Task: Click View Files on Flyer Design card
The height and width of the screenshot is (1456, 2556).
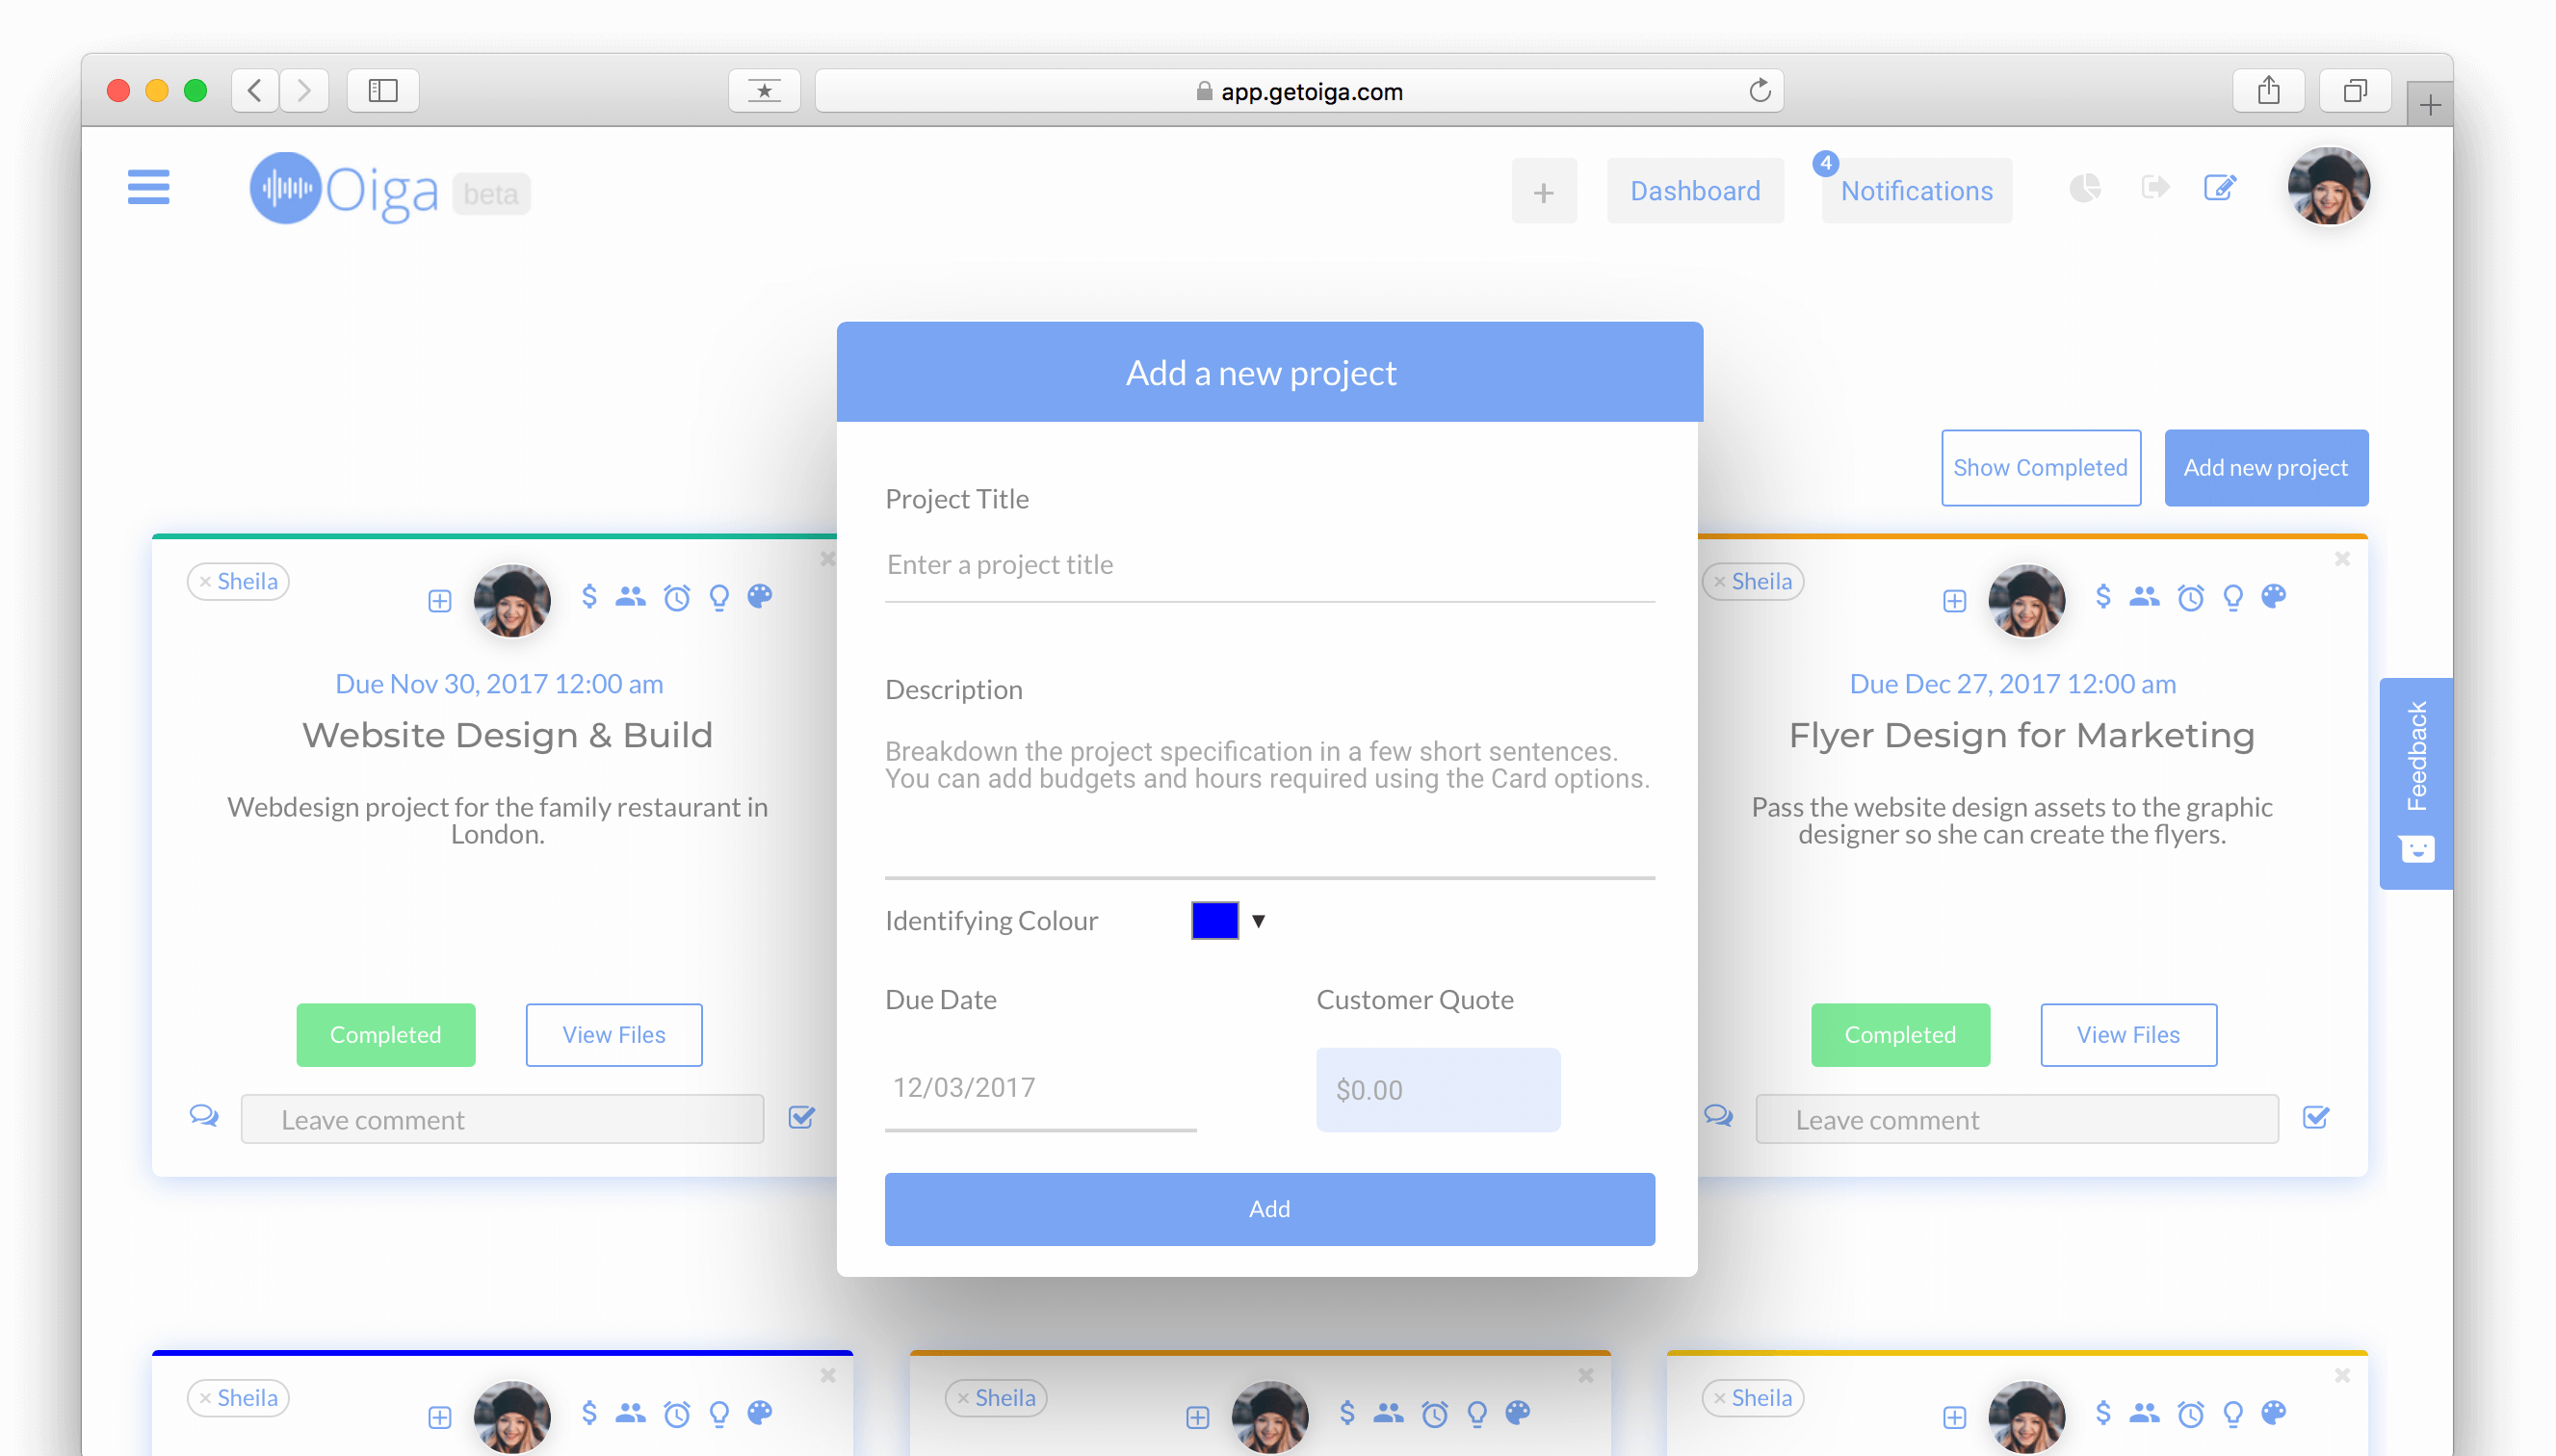Action: tap(2128, 1035)
